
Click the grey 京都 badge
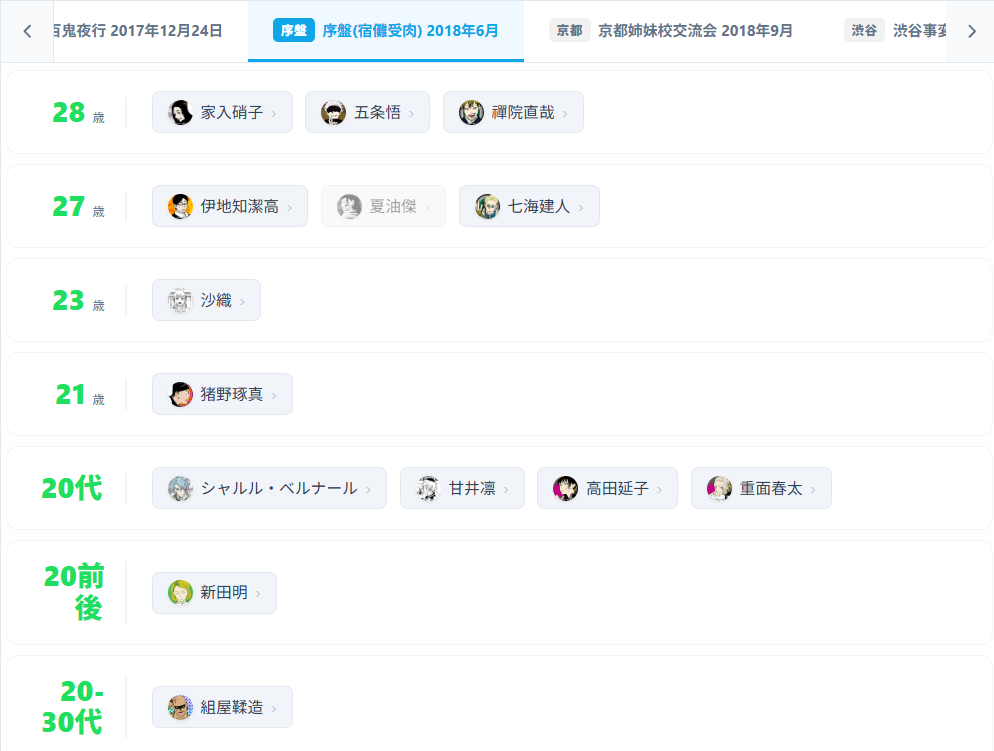tap(569, 30)
